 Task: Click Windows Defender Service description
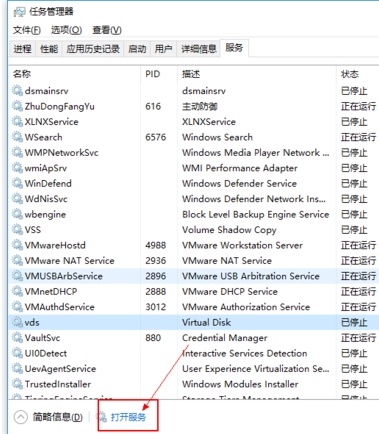click(239, 183)
